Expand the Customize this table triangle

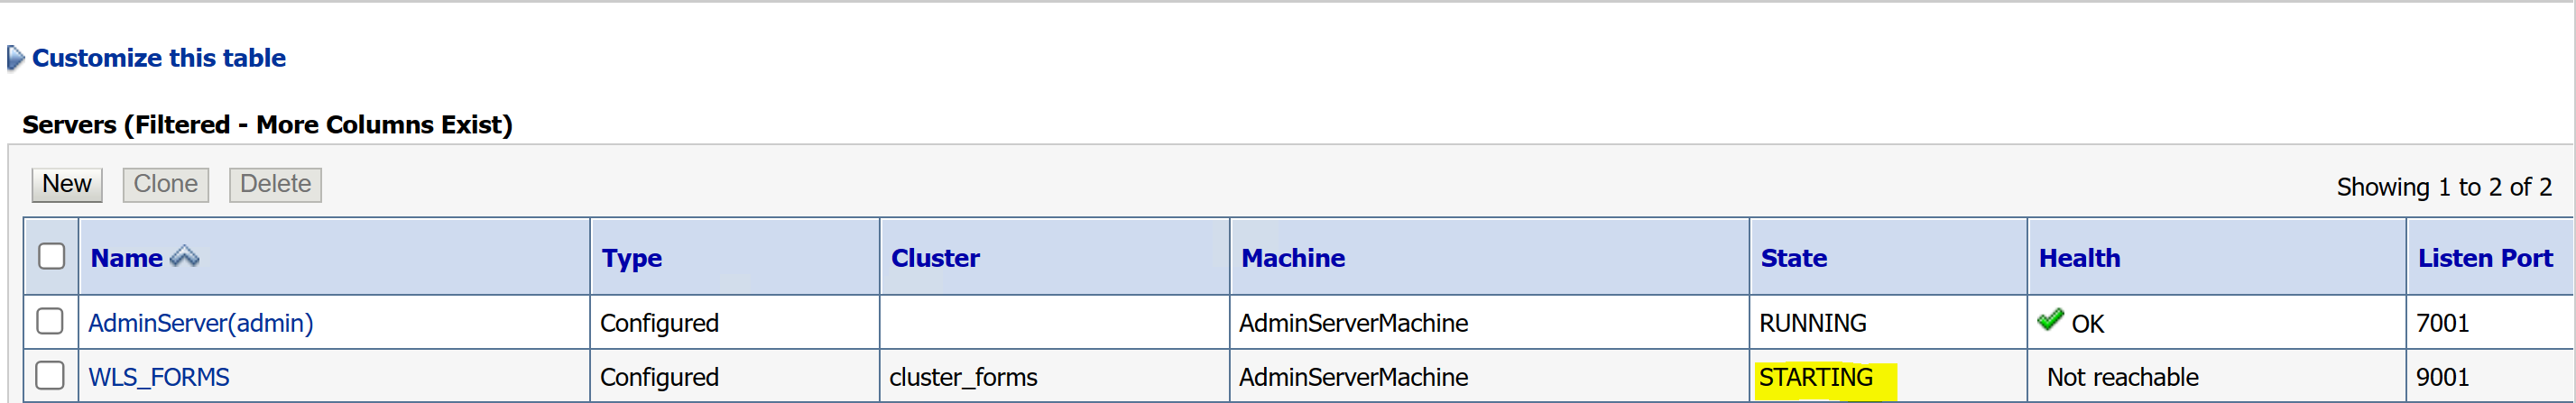(15, 59)
